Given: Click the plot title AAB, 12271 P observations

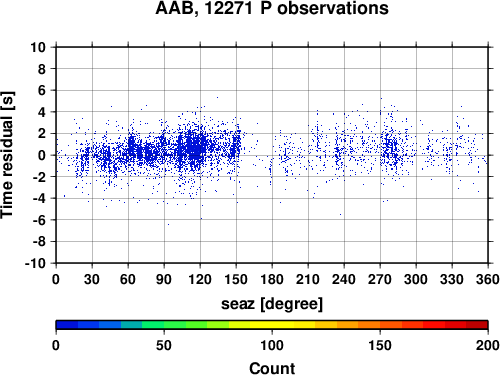Looking at the screenshot, I should (272, 8).
